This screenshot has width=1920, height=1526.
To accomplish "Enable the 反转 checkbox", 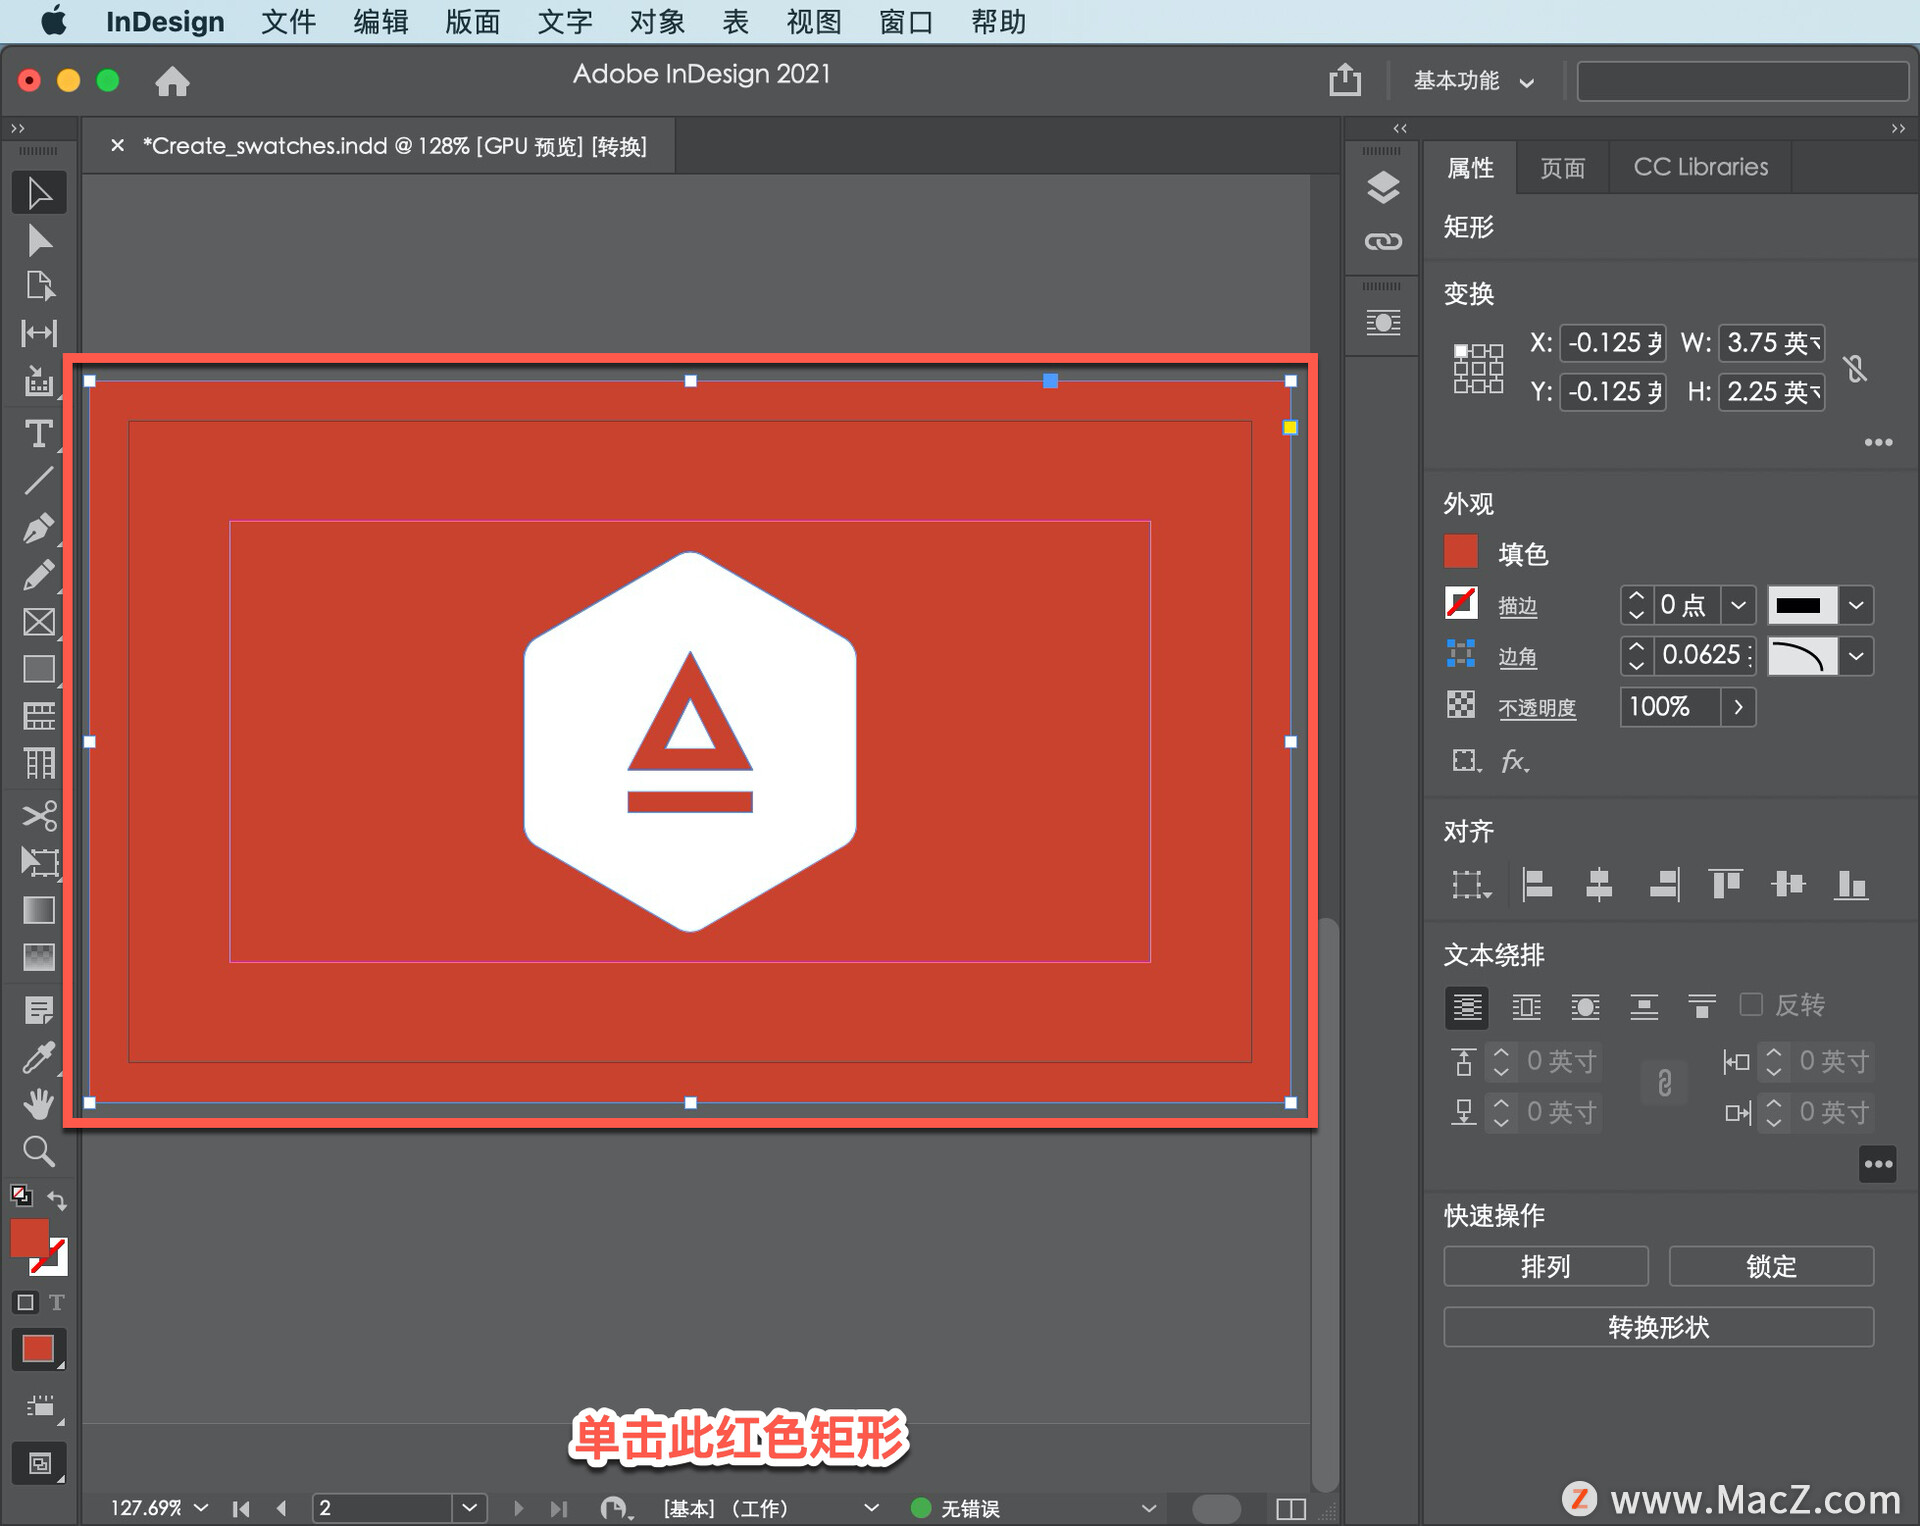I will pos(1750,1004).
